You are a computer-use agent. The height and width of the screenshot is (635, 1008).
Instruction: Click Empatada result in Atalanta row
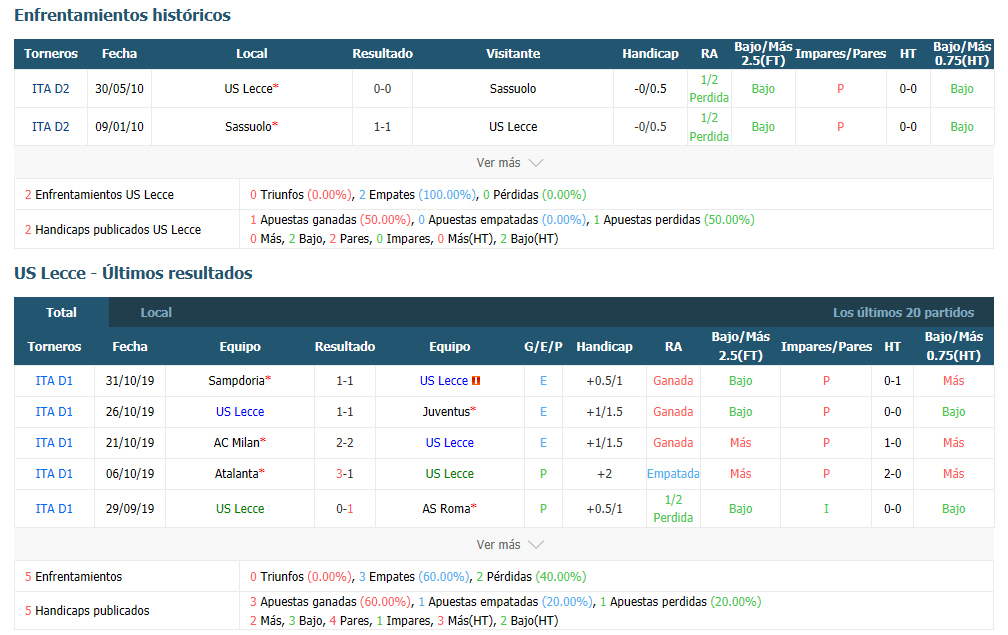pos(673,473)
